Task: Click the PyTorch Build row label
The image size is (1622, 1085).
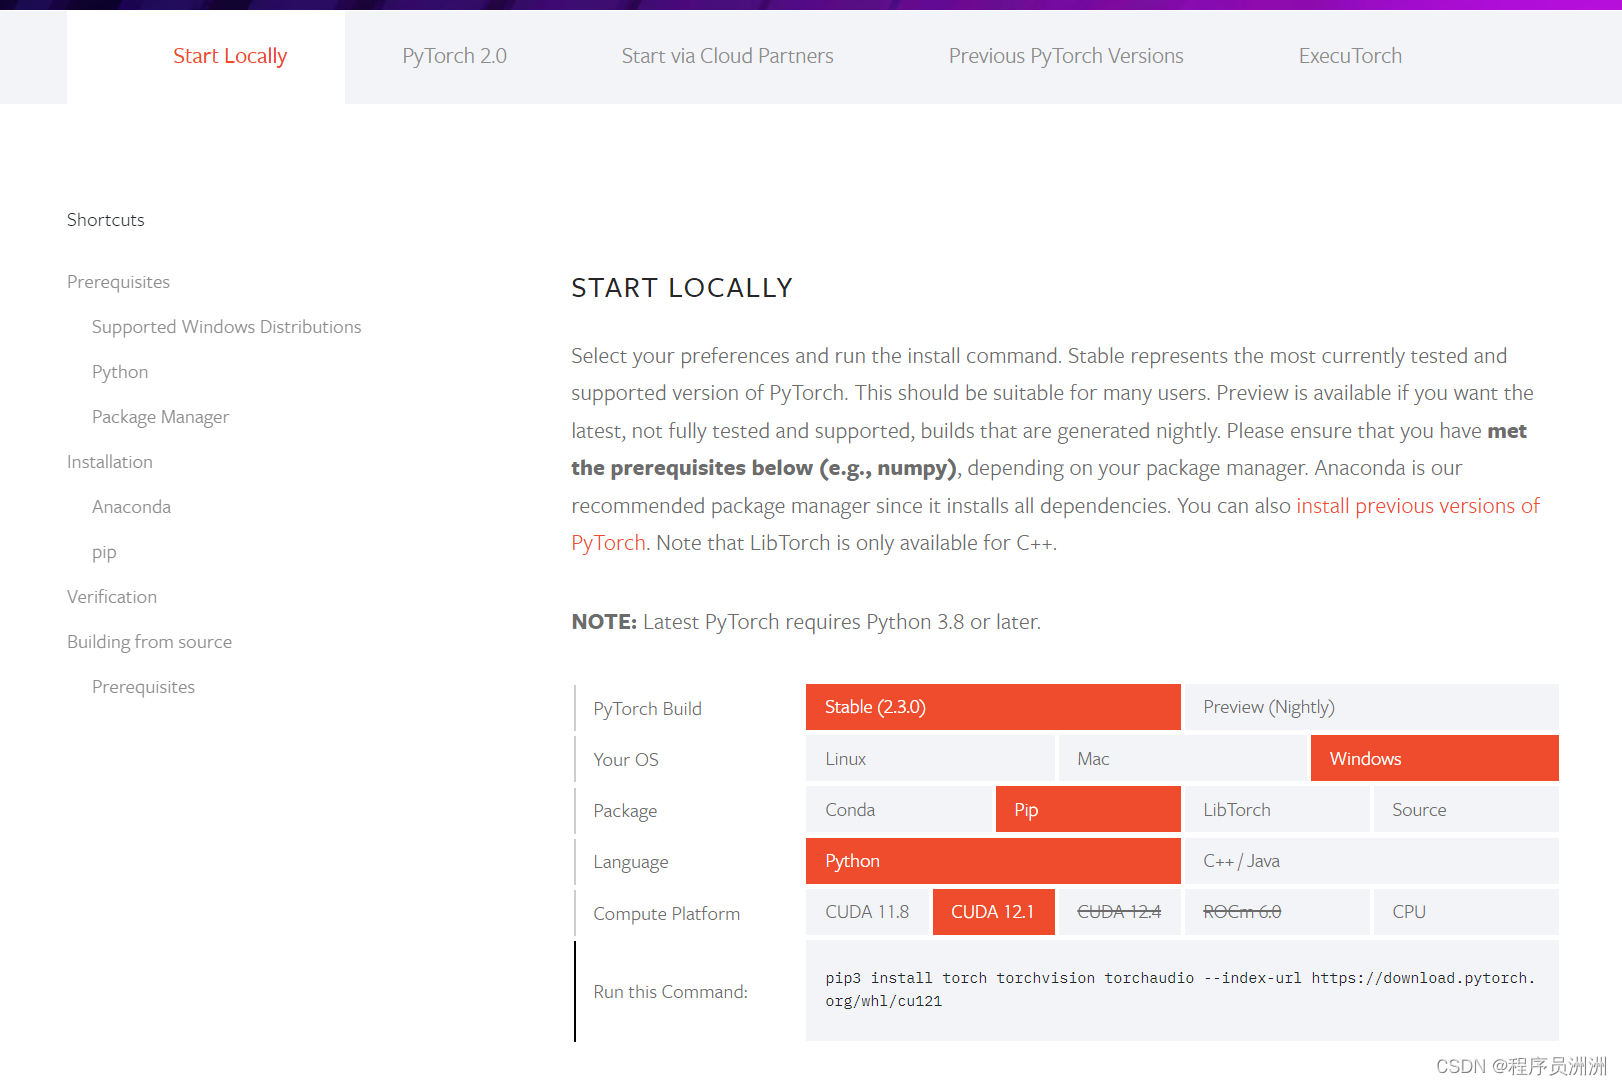Action: point(647,709)
